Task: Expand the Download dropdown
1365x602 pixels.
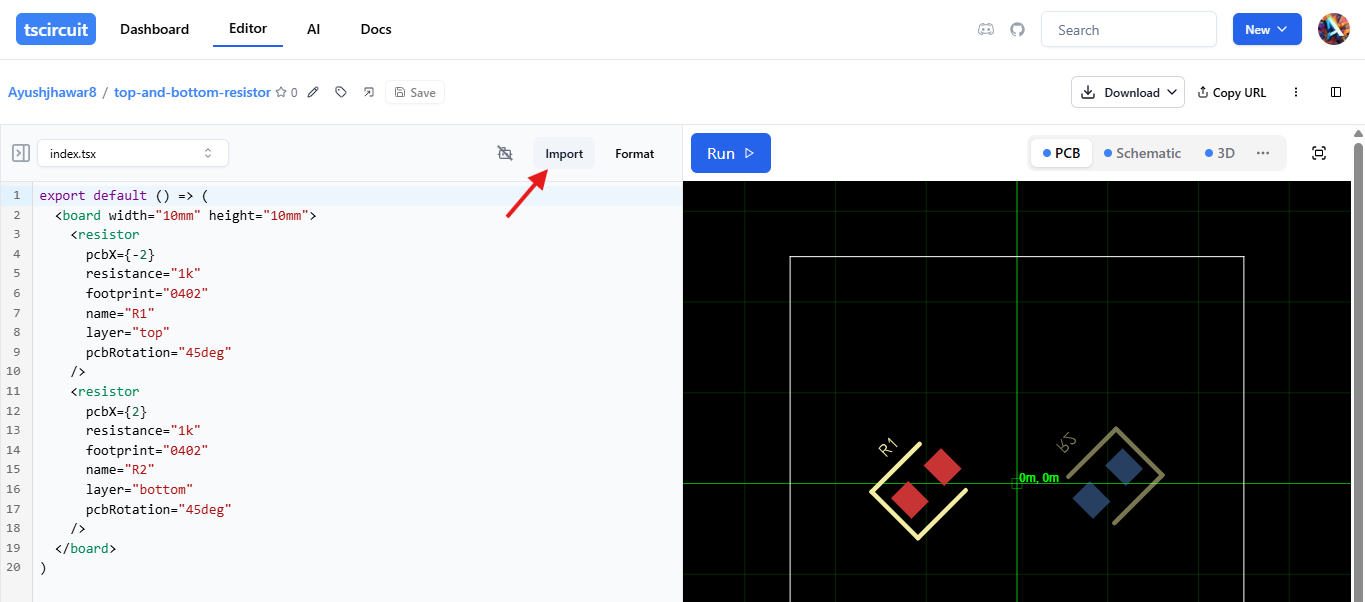Action: [1127, 92]
